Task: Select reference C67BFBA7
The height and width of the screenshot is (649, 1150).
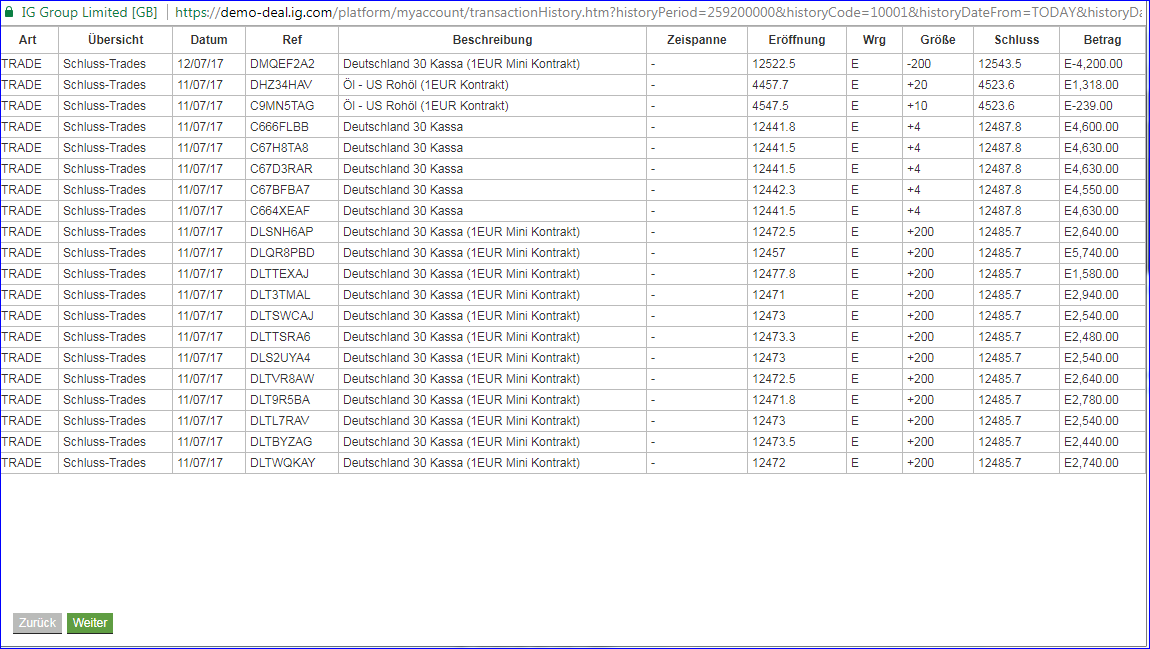Action: coord(279,190)
